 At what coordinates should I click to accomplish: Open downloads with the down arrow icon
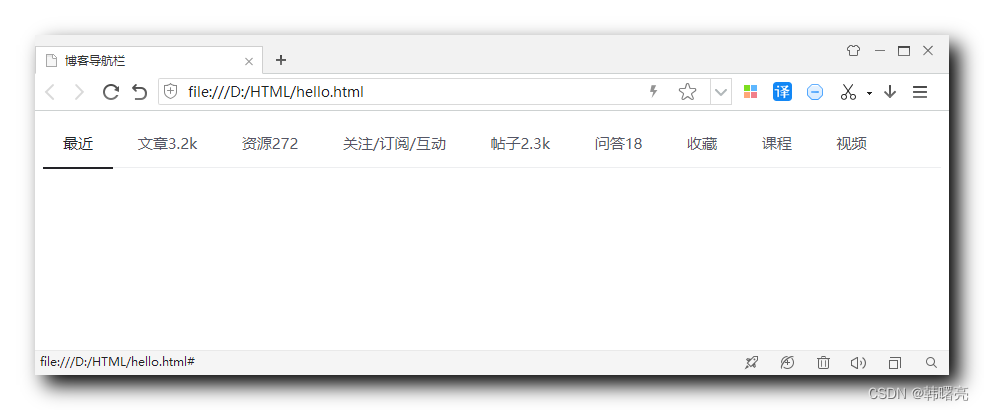click(x=889, y=92)
